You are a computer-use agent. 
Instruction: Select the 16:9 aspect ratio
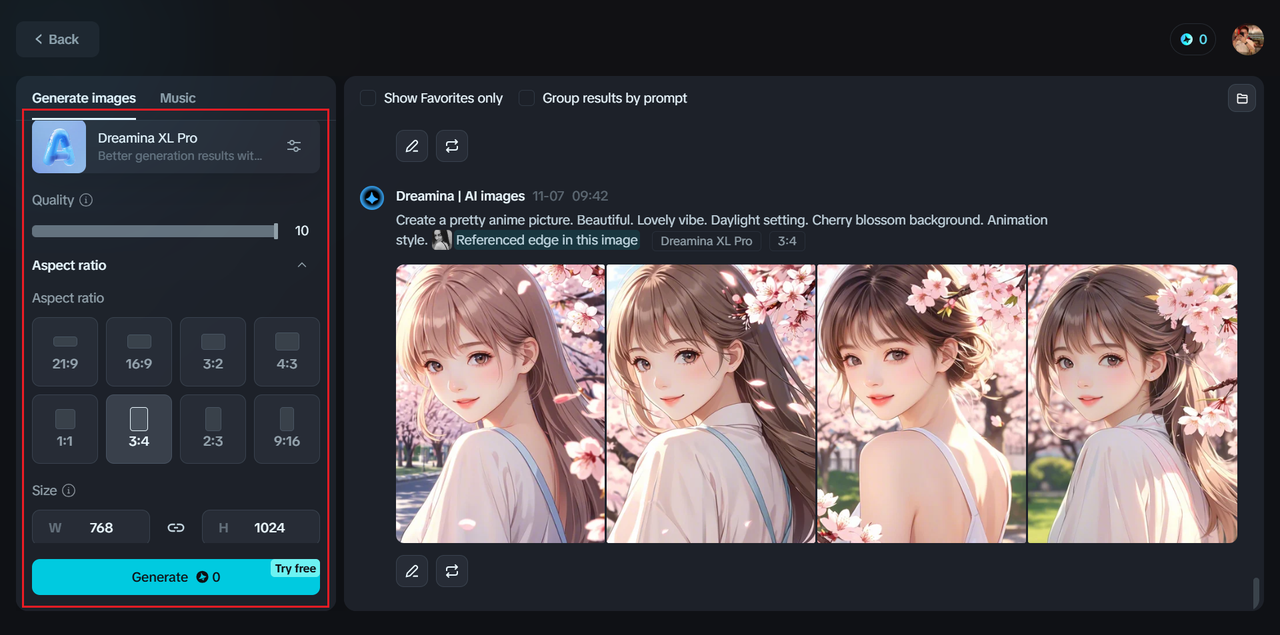pos(139,352)
